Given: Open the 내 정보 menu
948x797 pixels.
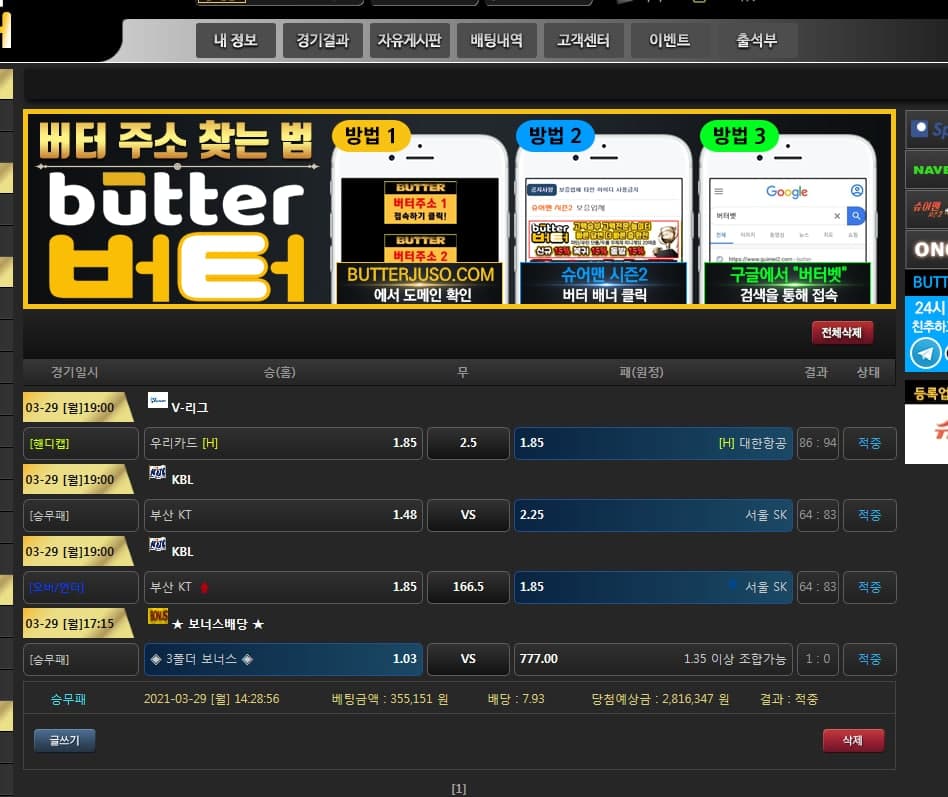Looking at the screenshot, I should point(236,41).
